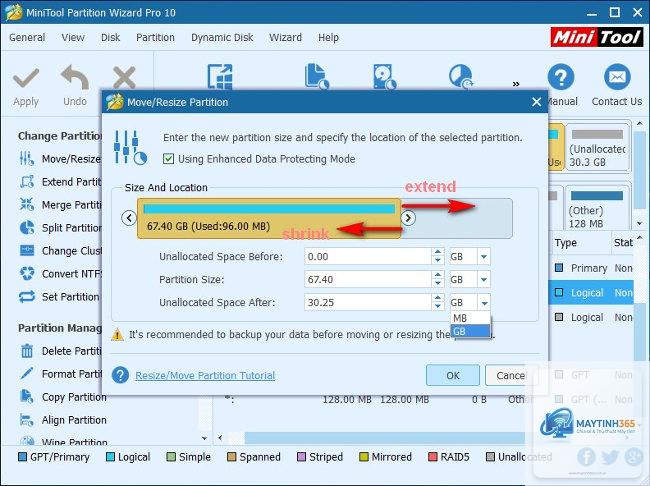Select Change Cluster Size in side panel
This screenshot has width=650, height=486.
(x=60, y=251)
